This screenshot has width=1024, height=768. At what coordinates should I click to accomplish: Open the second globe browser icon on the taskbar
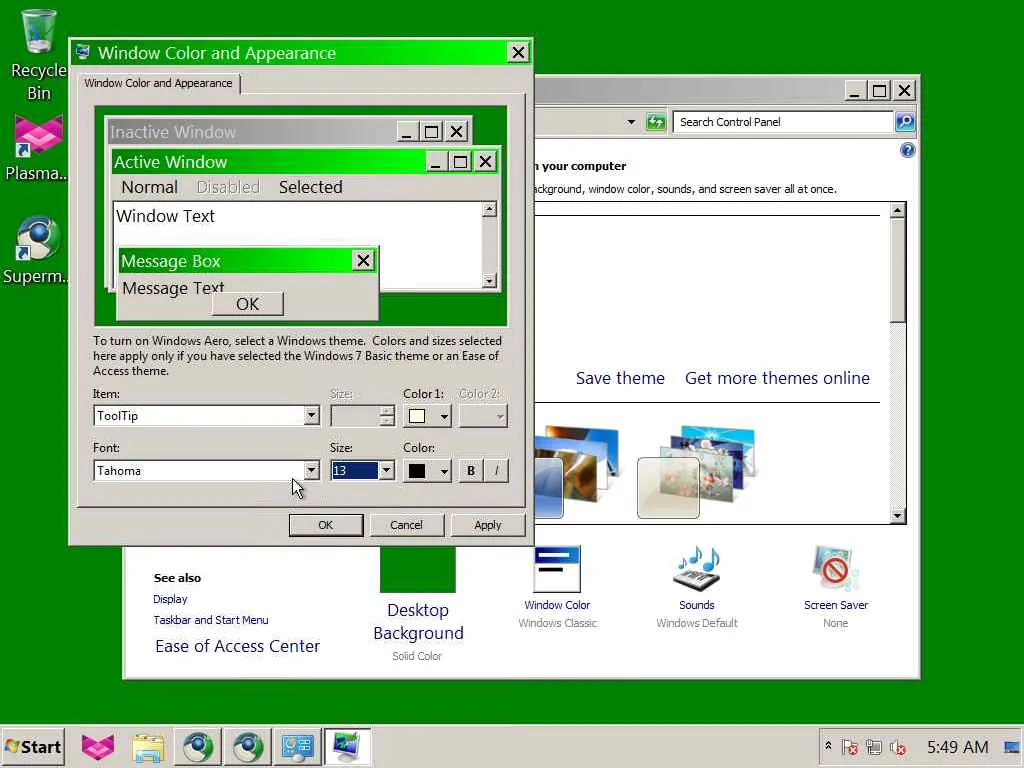(248, 747)
